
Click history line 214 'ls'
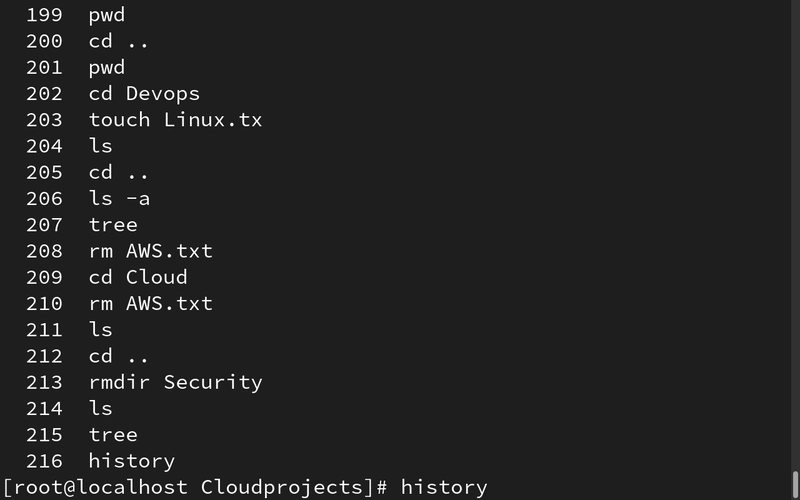(x=69, y=408)
